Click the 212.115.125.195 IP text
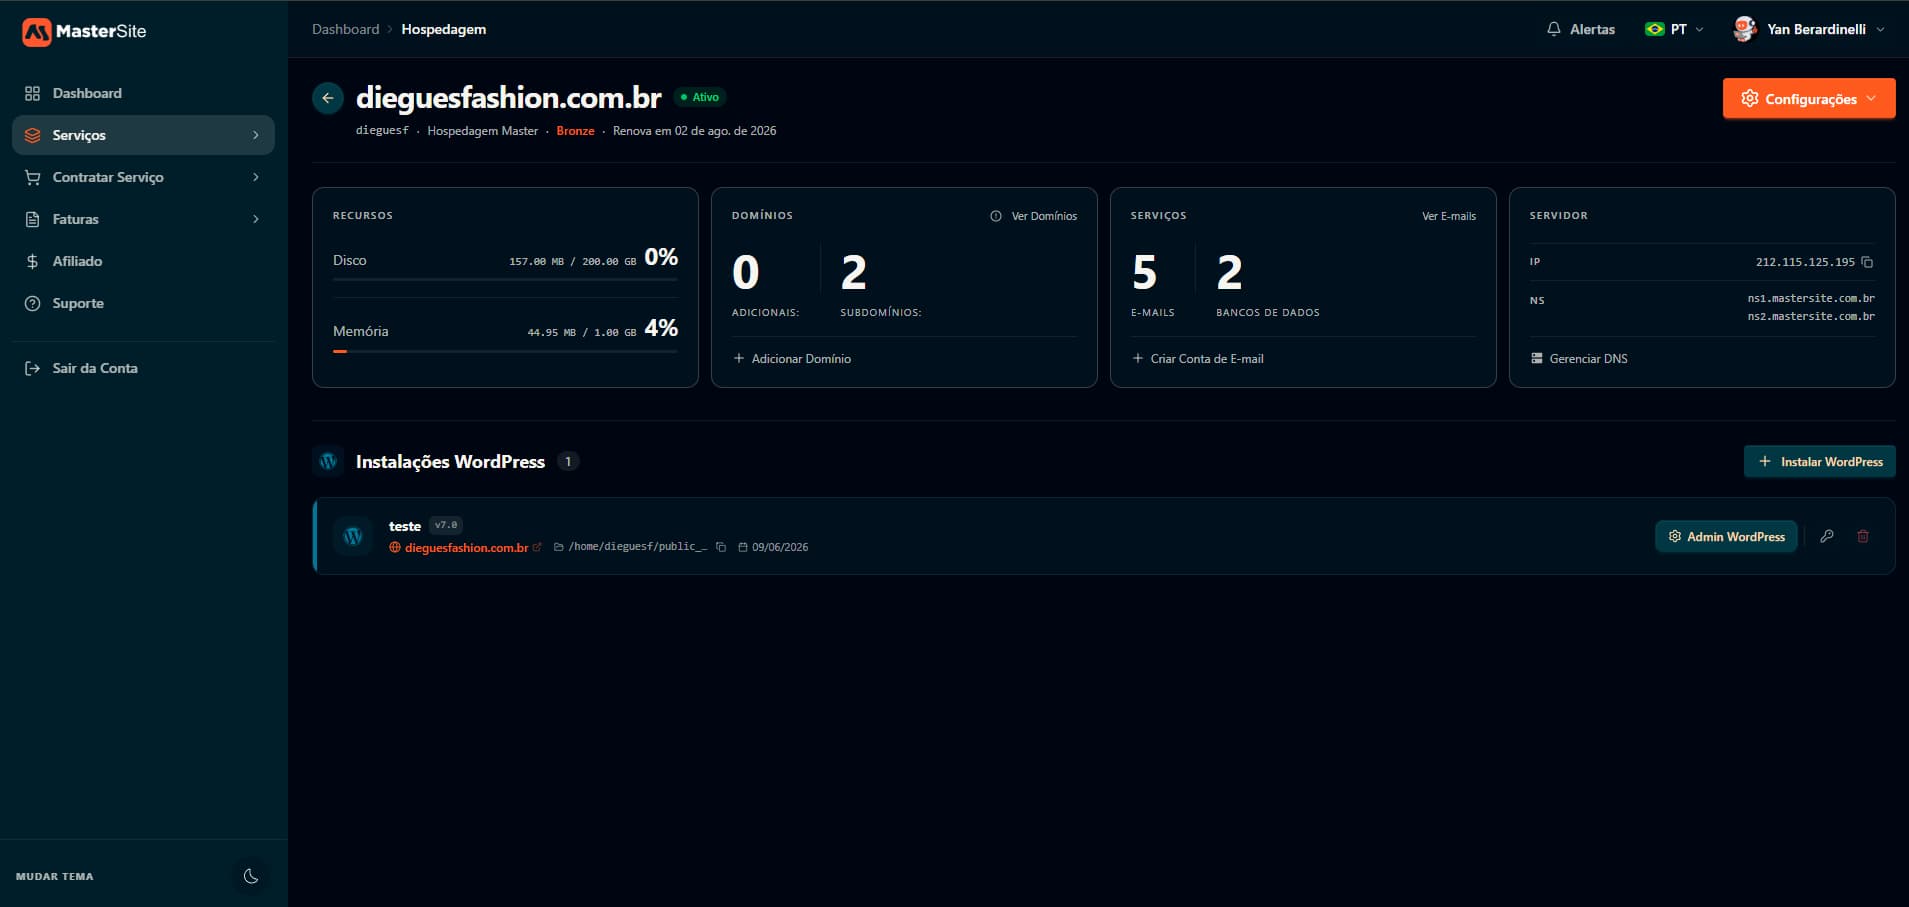Image resolution: width=1909 pixels, height=907 pixels. coord(1805,262)
